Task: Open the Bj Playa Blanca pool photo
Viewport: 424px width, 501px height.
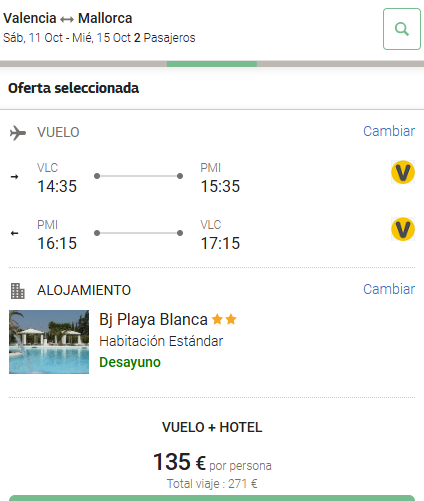Action: [x=49, y=342]
